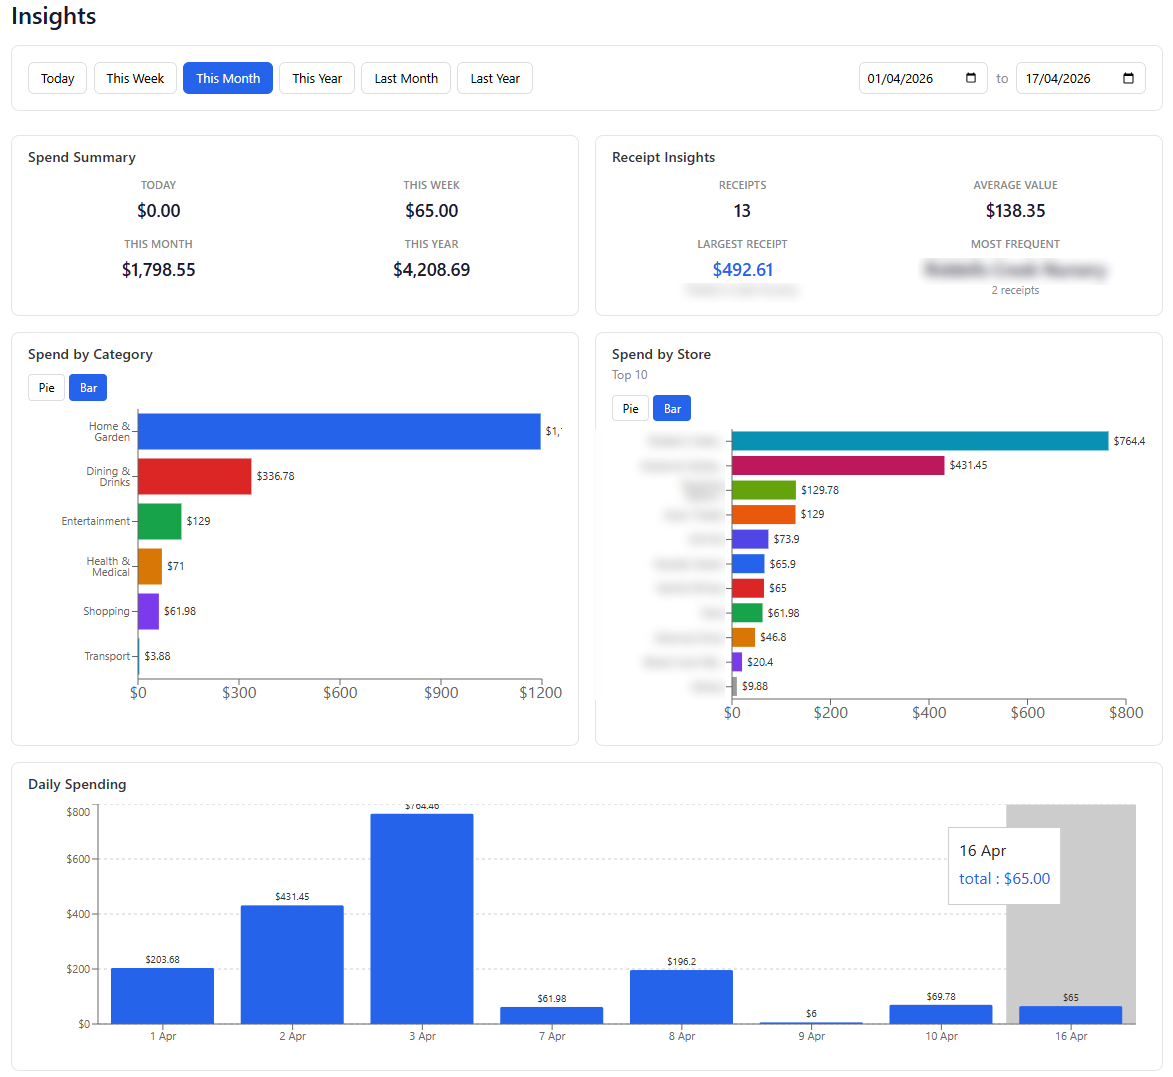Open the largest receipt link $492.61

click(742, 270)
